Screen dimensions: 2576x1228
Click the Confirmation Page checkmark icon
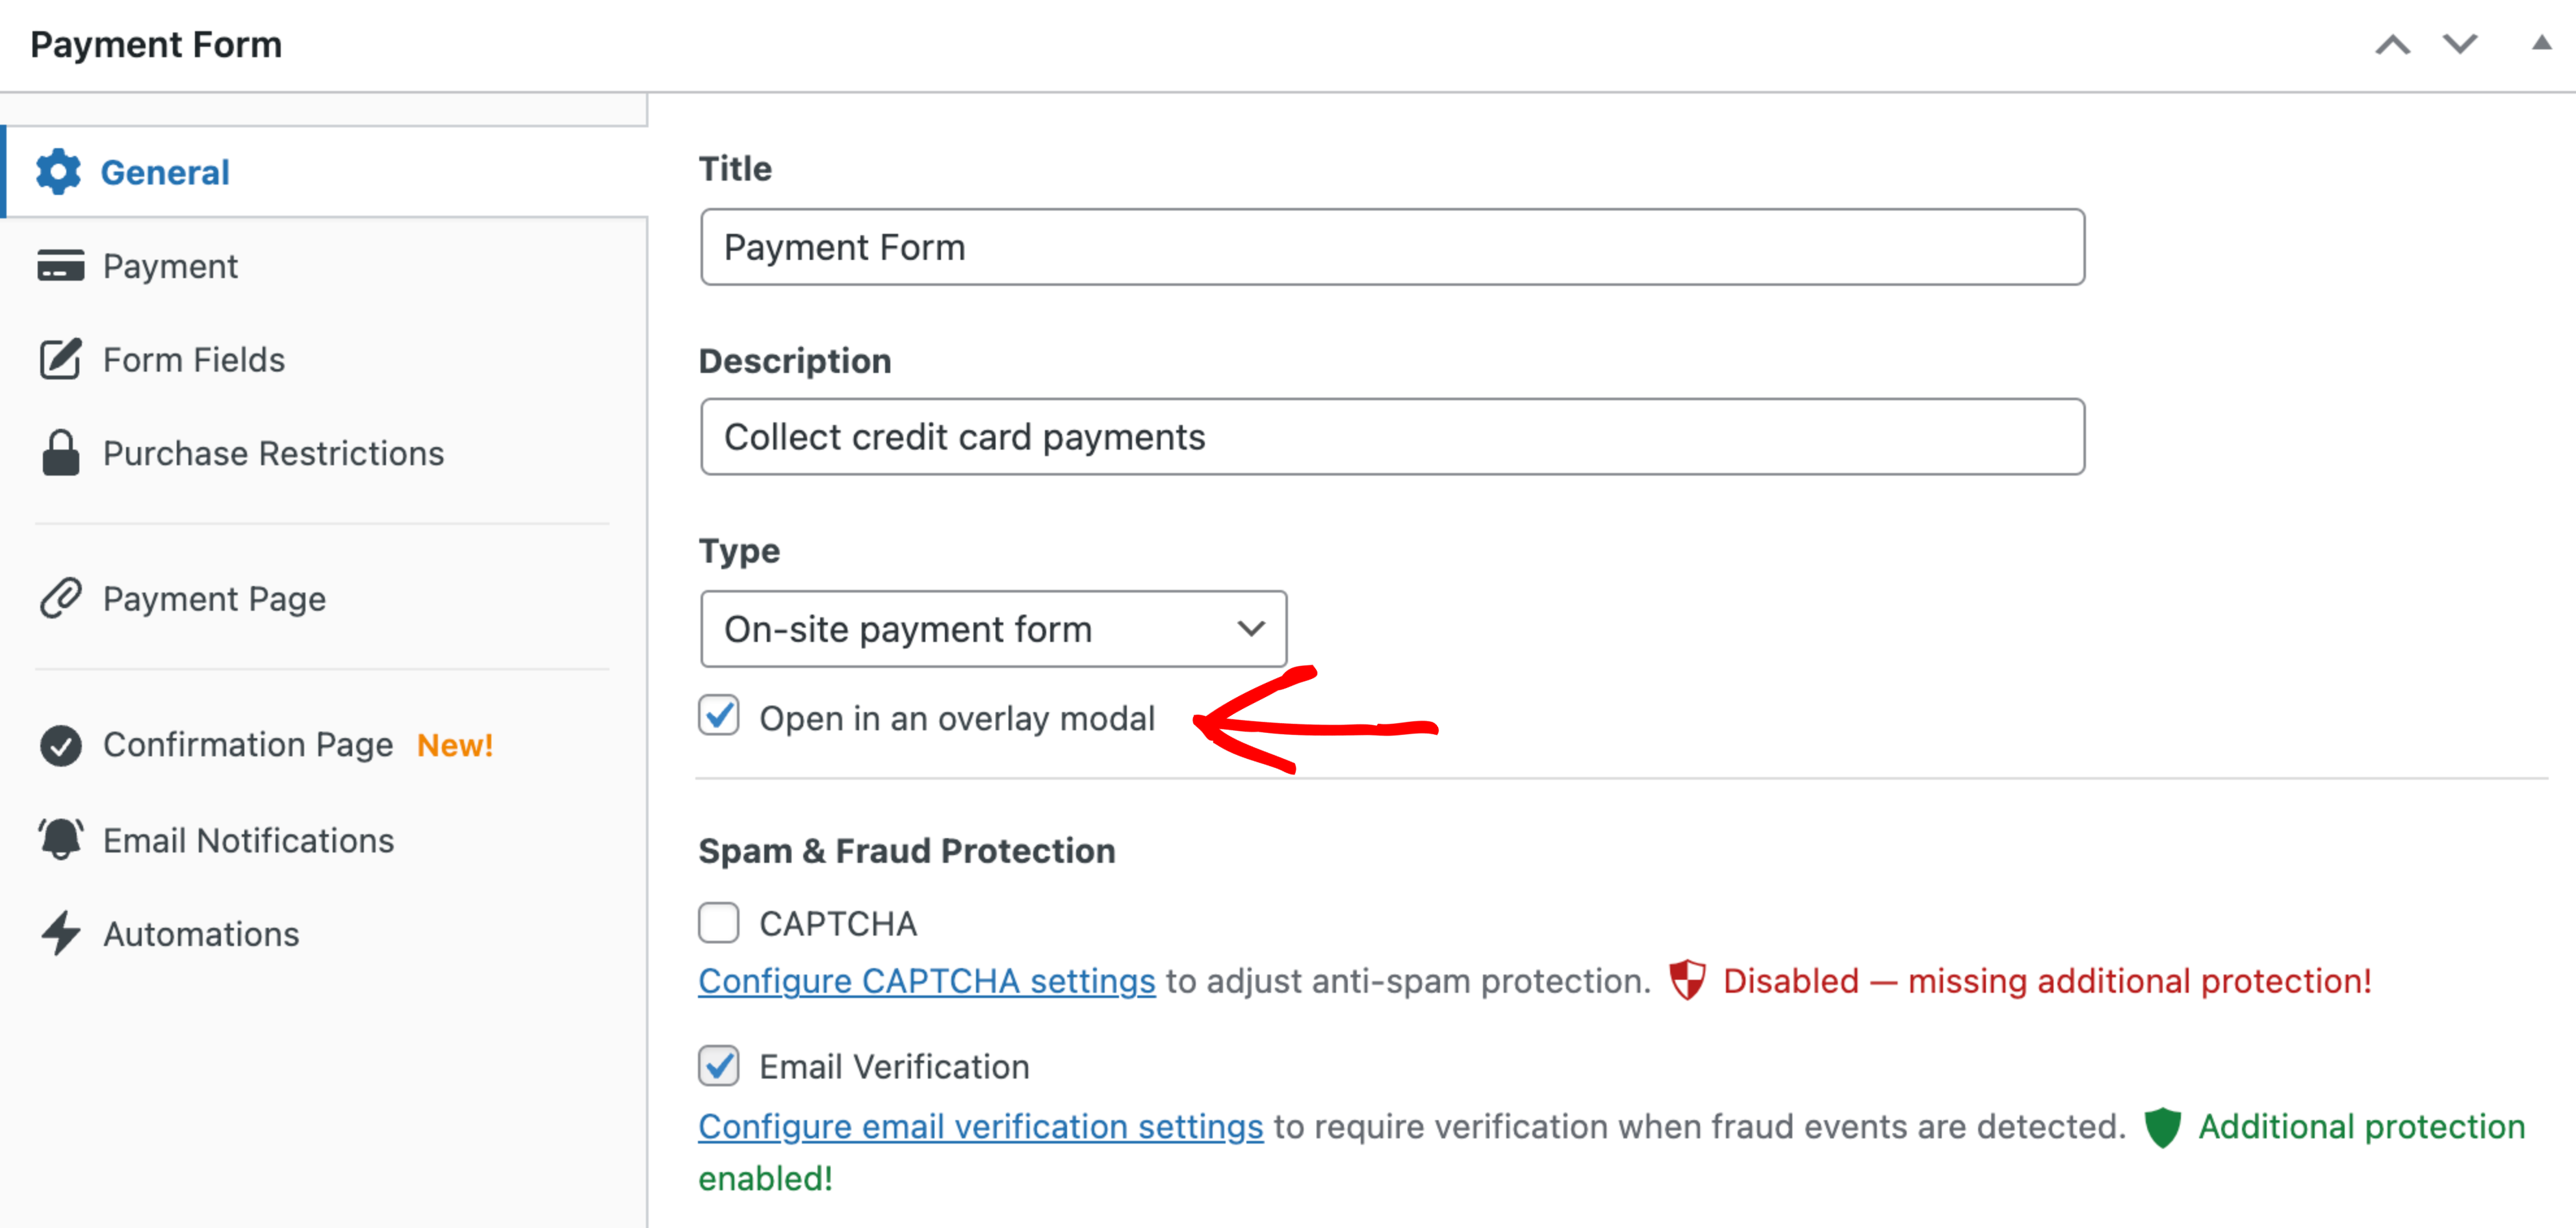click(x=60, y=745)
